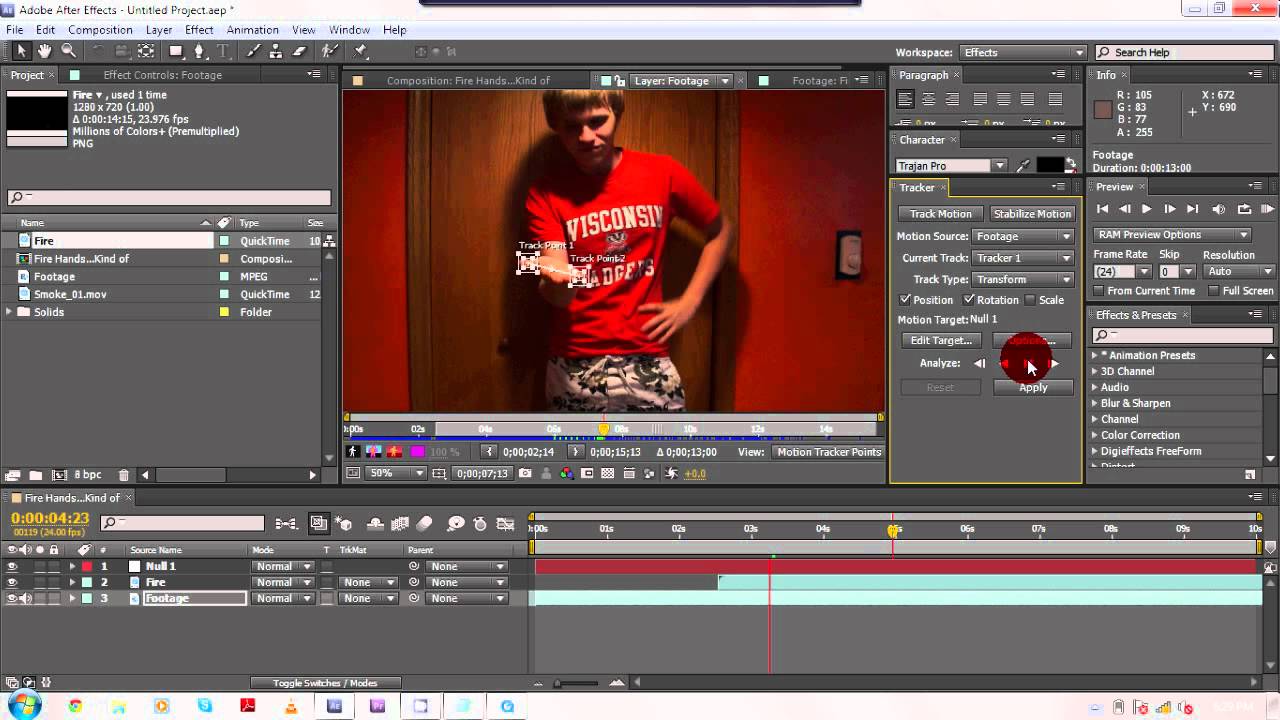1280x720 pixels.
Task: Open the 50% magnification dropdown
Action: coord(396,474)
